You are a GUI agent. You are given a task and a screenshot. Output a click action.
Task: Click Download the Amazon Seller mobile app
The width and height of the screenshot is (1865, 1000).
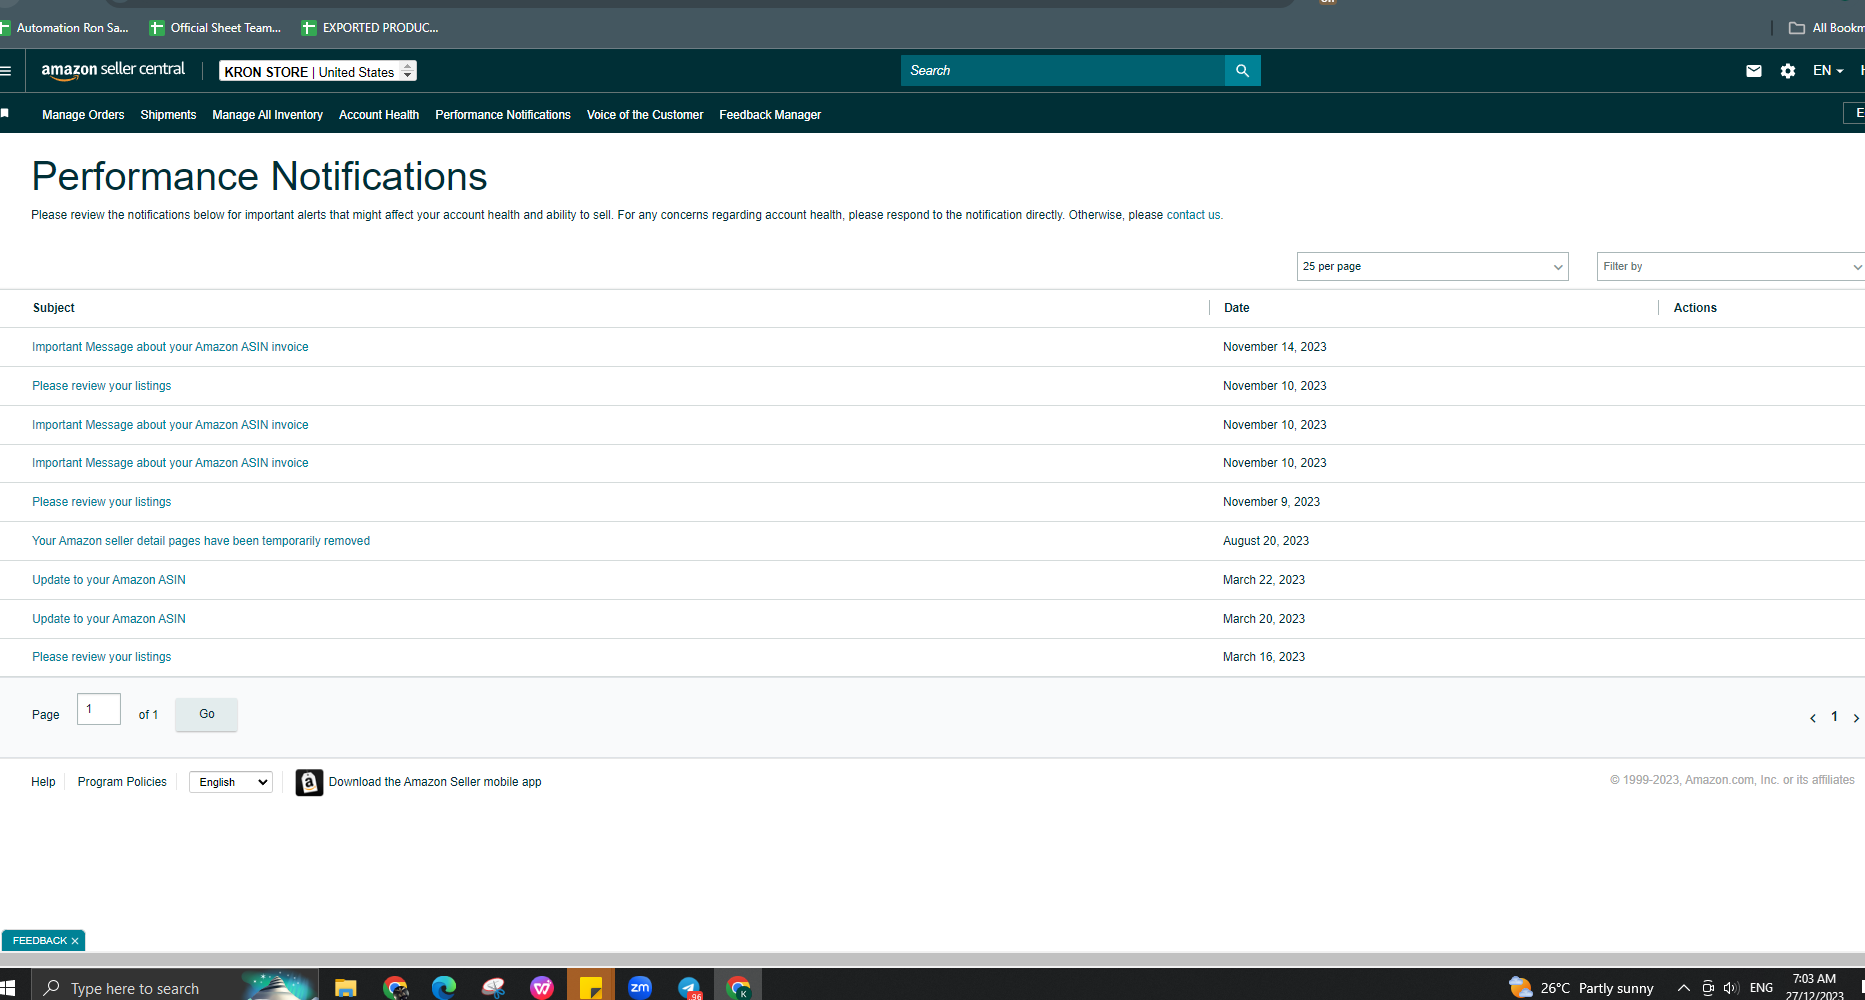point(435,782)
